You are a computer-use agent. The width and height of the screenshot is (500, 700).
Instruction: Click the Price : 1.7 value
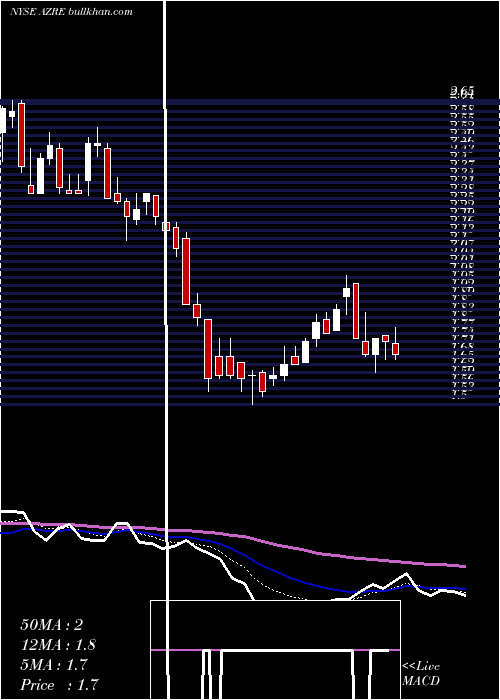59,685
